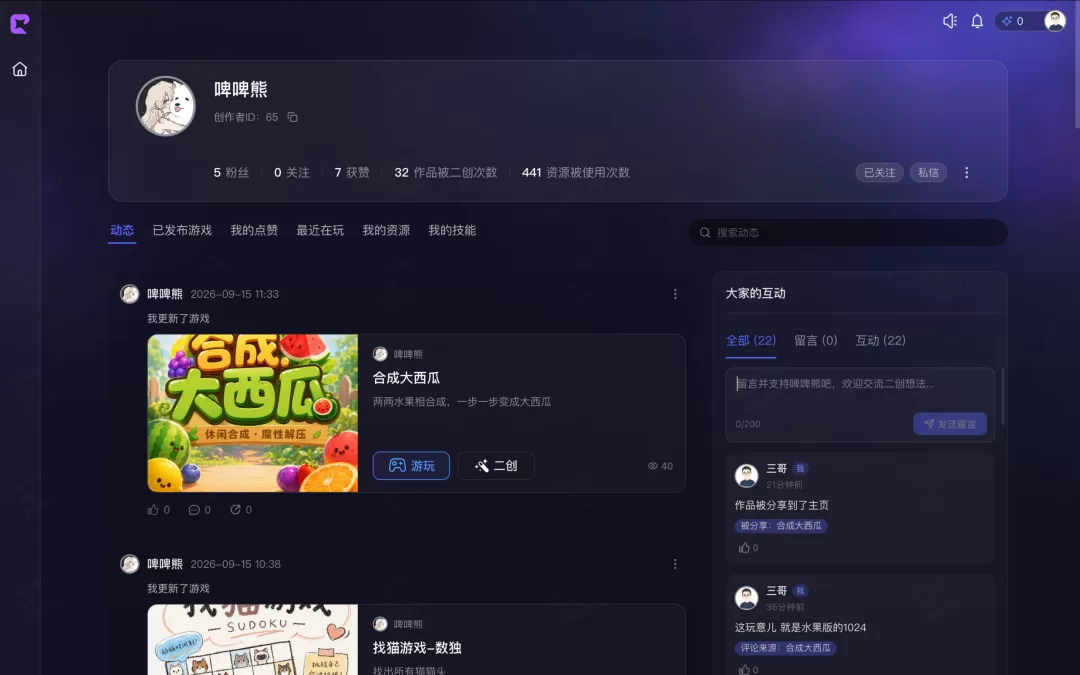
Task: Open the points balance showing 0
Action: tap(1014, 21)
